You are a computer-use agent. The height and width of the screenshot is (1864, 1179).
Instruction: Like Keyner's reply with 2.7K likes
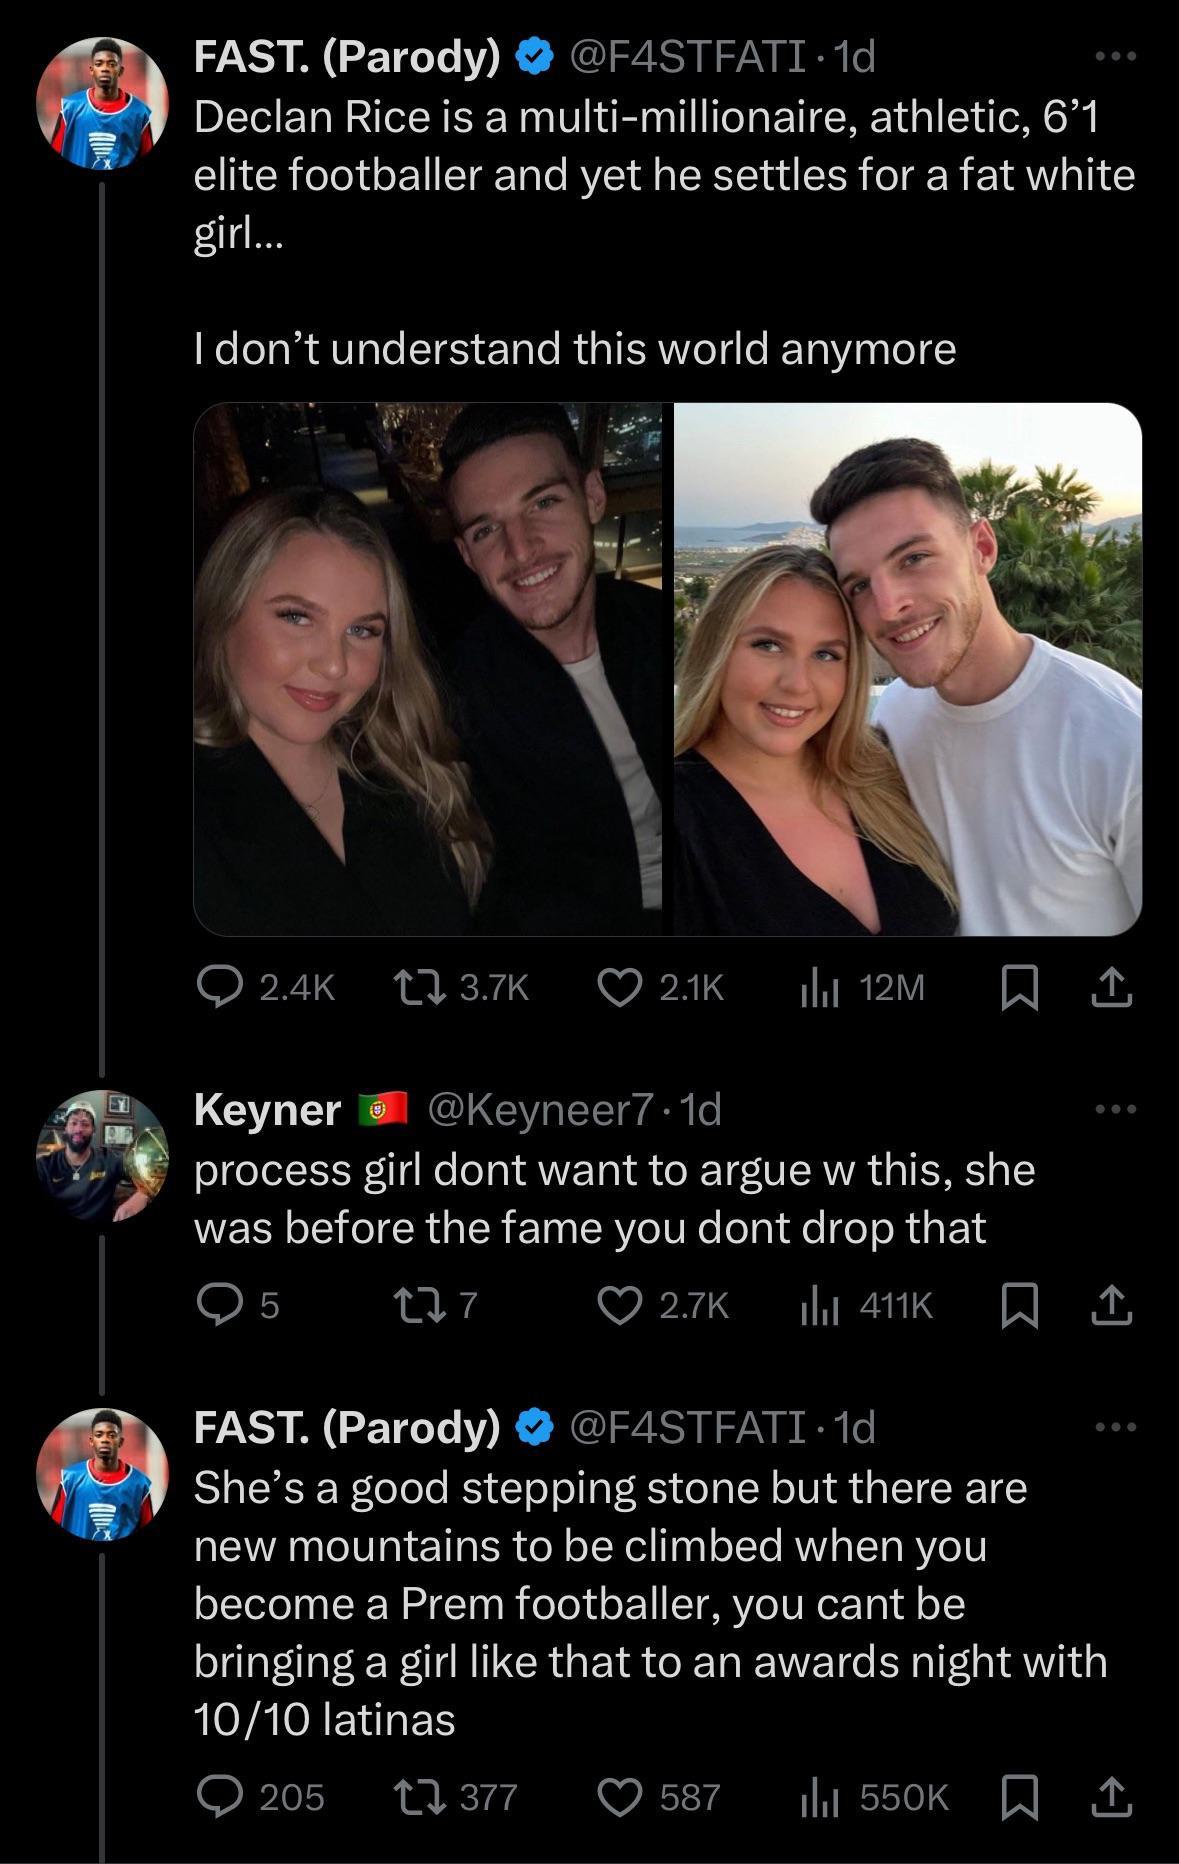point(619,1304)
